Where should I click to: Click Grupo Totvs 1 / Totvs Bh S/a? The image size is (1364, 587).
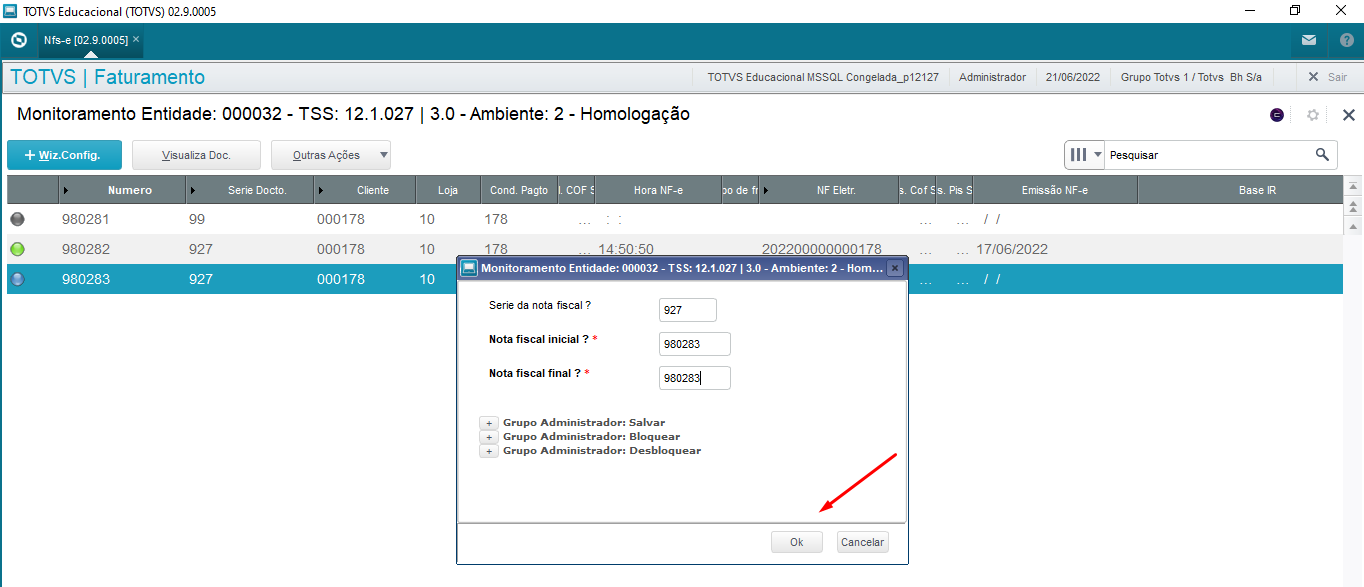coord(1191,77)
